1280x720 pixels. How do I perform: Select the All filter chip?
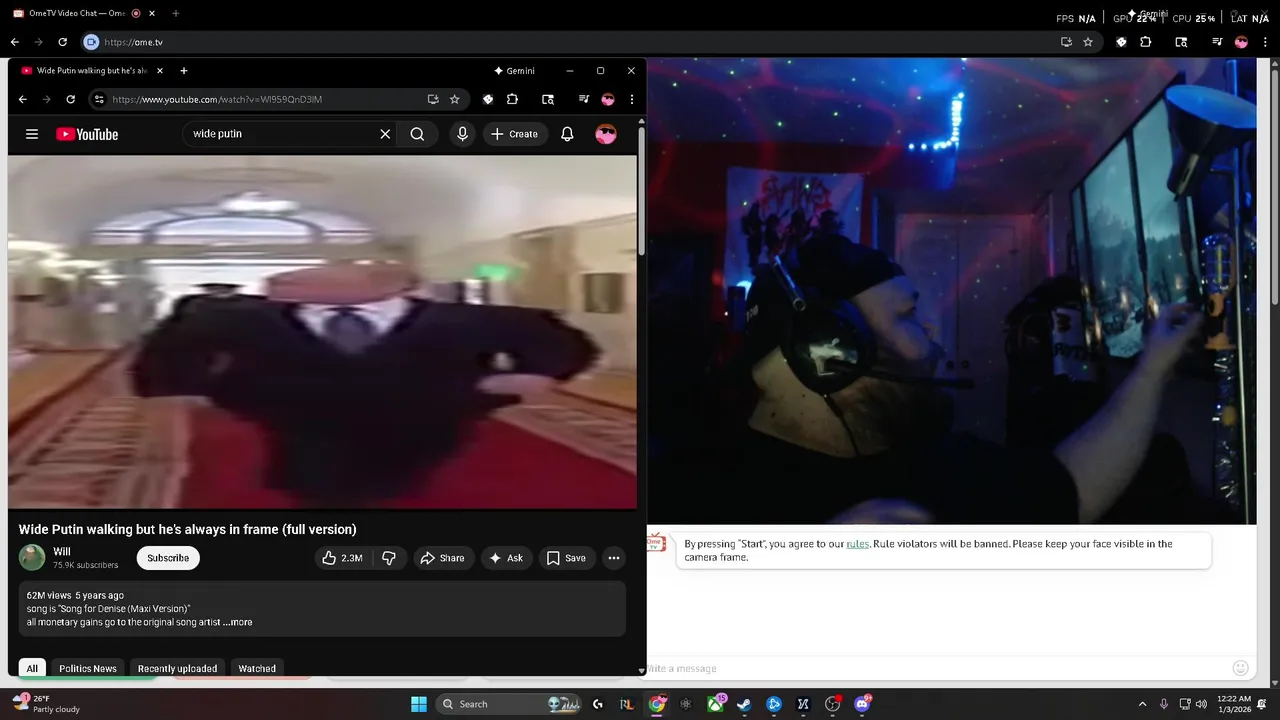click(32, 668)
